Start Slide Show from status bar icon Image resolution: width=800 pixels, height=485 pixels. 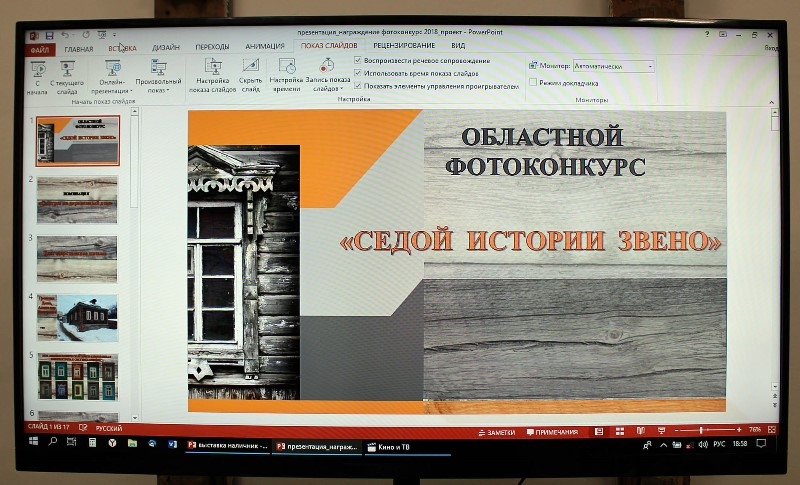click(x=661, y=431)
